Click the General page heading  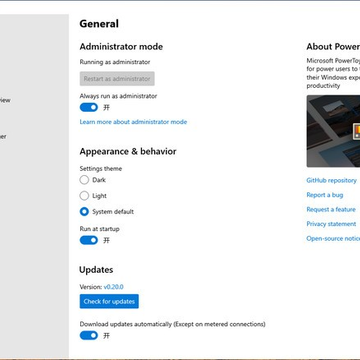click(x=99, y=24)
